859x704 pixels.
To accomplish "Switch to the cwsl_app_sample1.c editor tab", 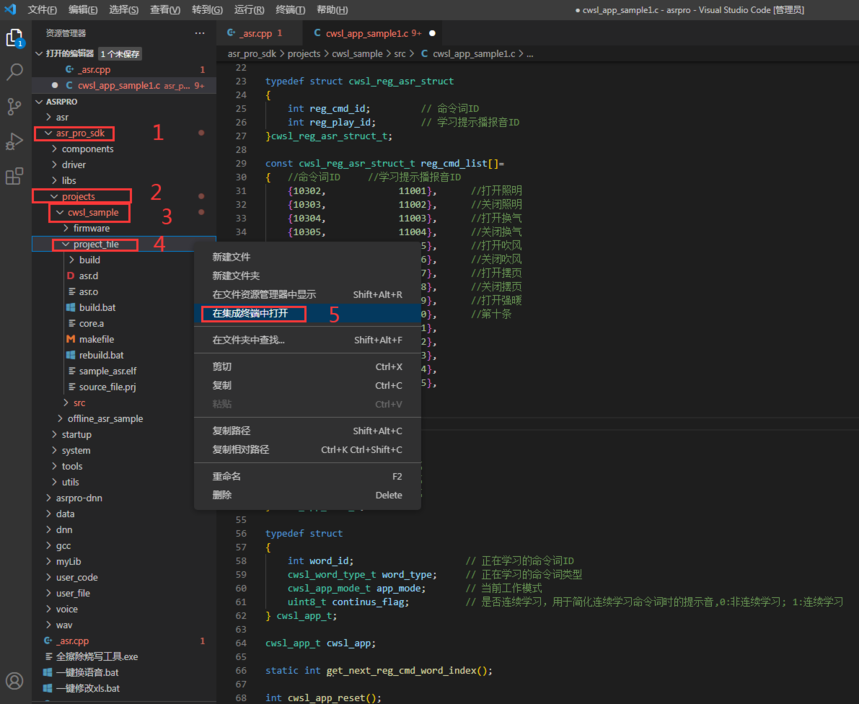I will (374, 33).
